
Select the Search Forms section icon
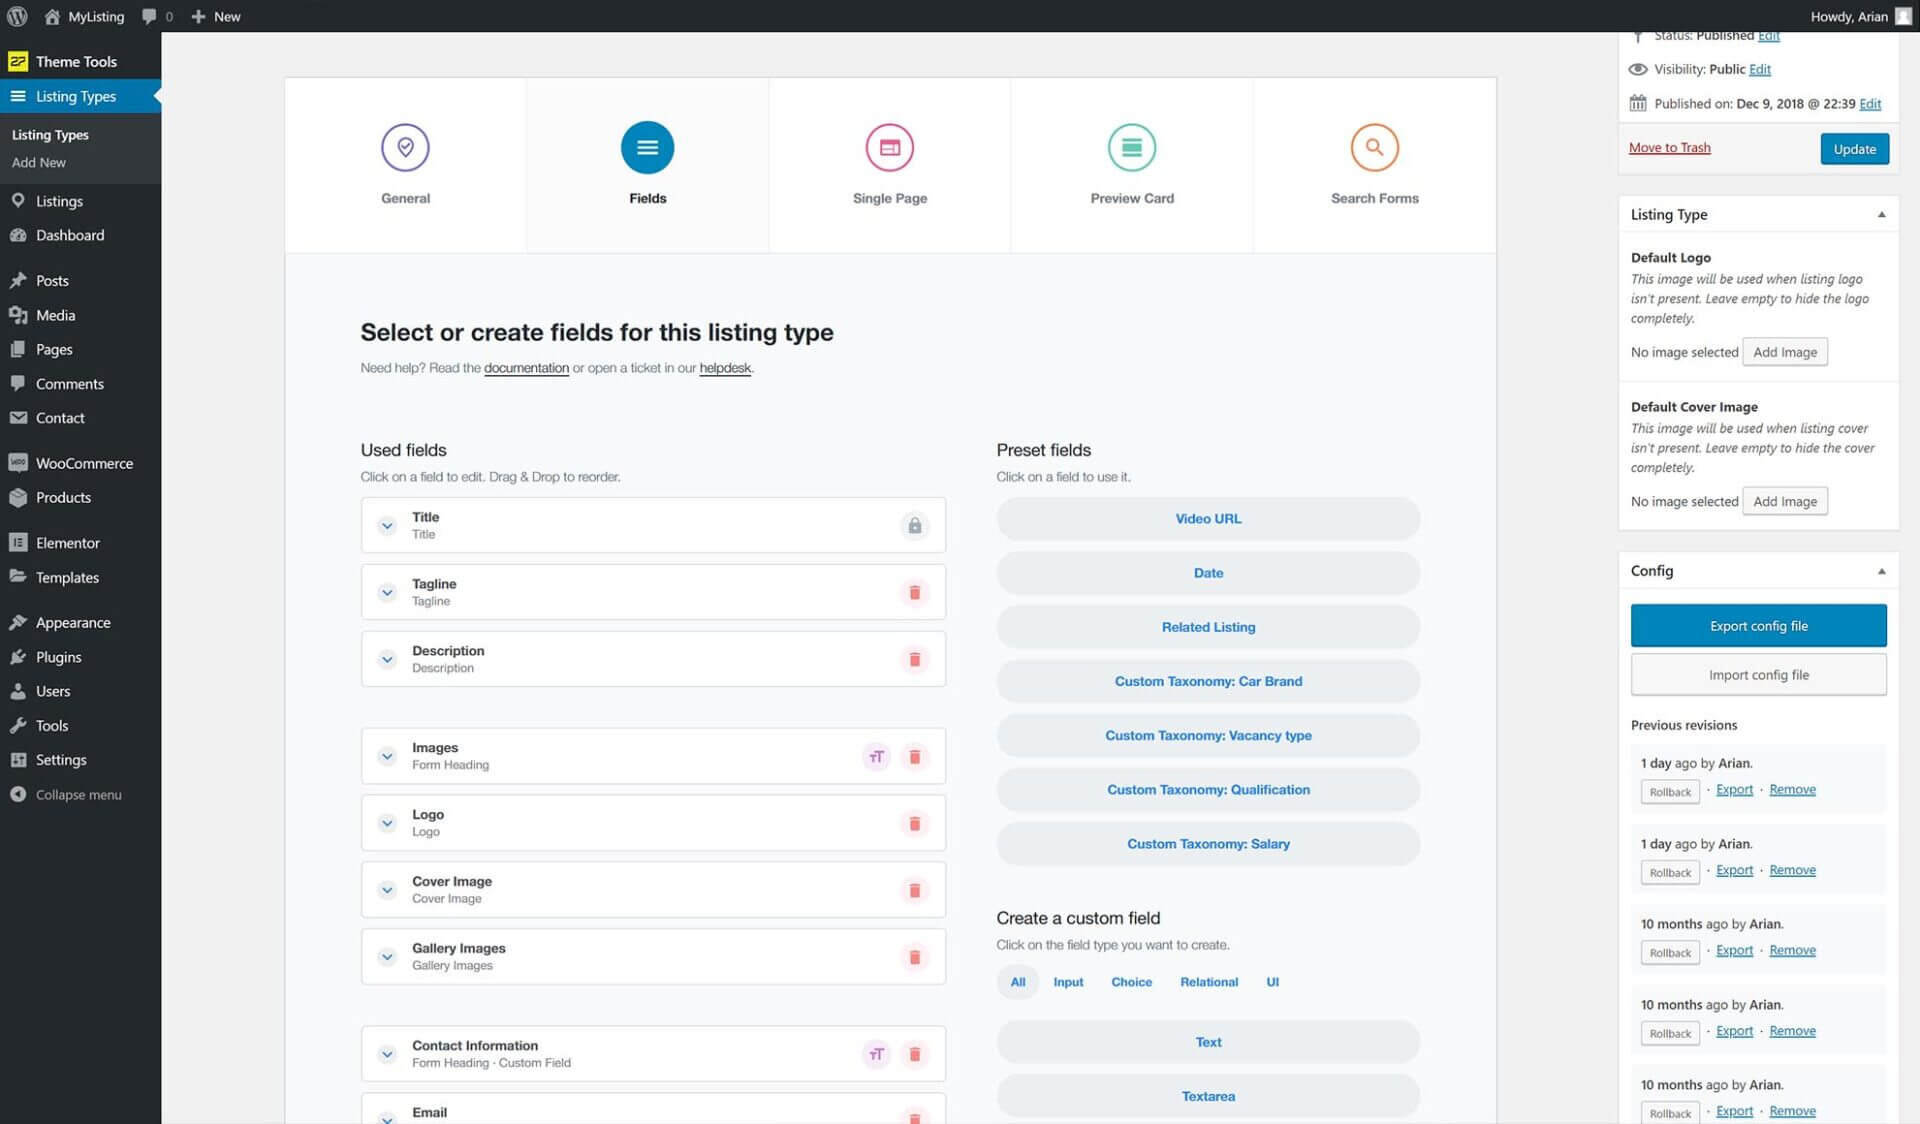click(x=1374, y=147)
